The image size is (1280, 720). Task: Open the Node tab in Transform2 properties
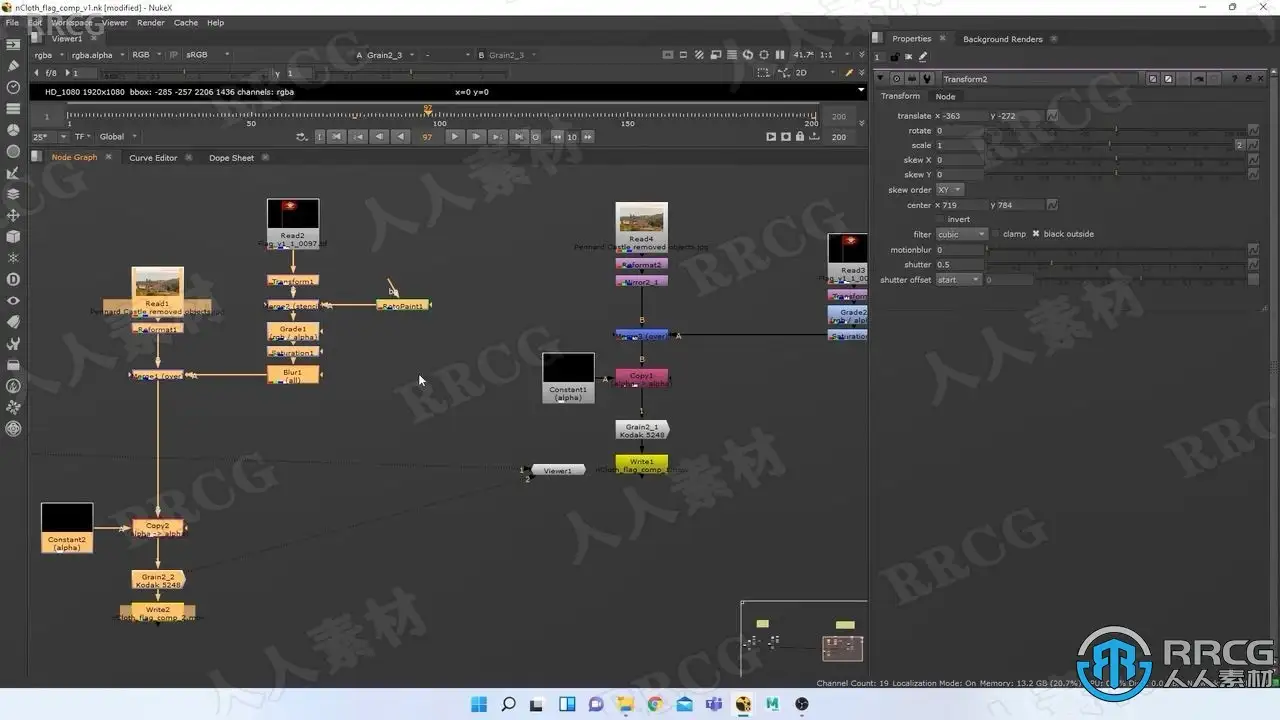coord(945,97)
